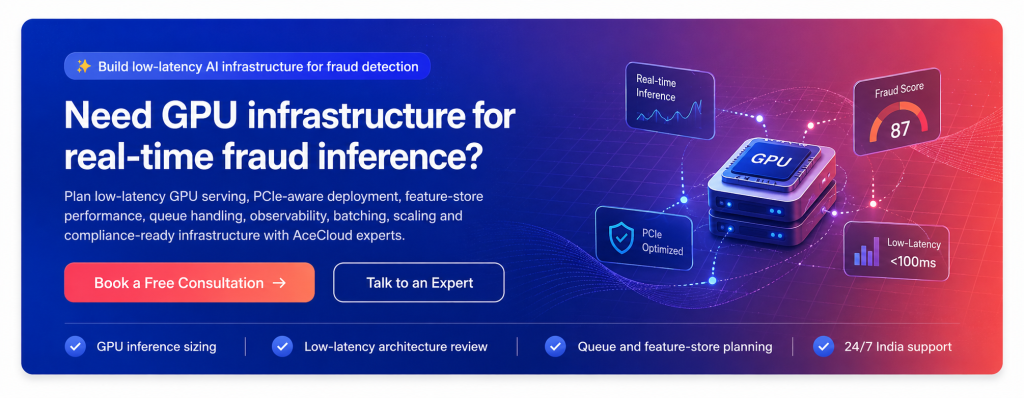Click the PCIe Optimized label

[x=662, y=241]
